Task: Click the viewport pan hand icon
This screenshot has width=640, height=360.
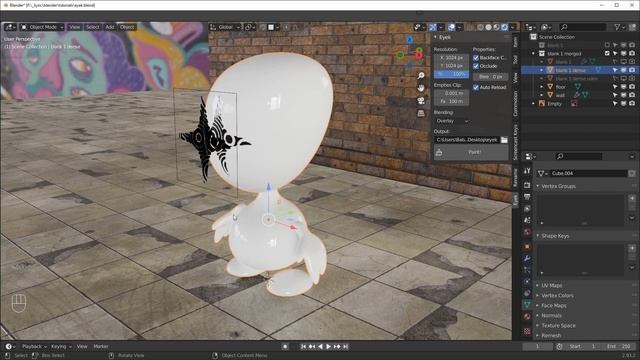Action: click(x=421, y=88)
